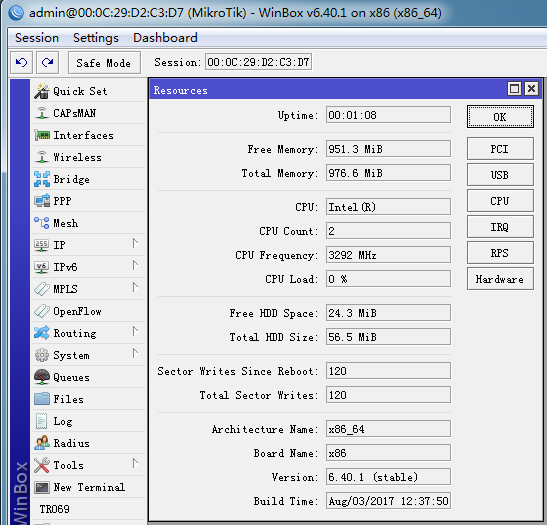Click the Board Name value x86
Image resolution: width=547 pixels, height=525 pixels.
388,453
